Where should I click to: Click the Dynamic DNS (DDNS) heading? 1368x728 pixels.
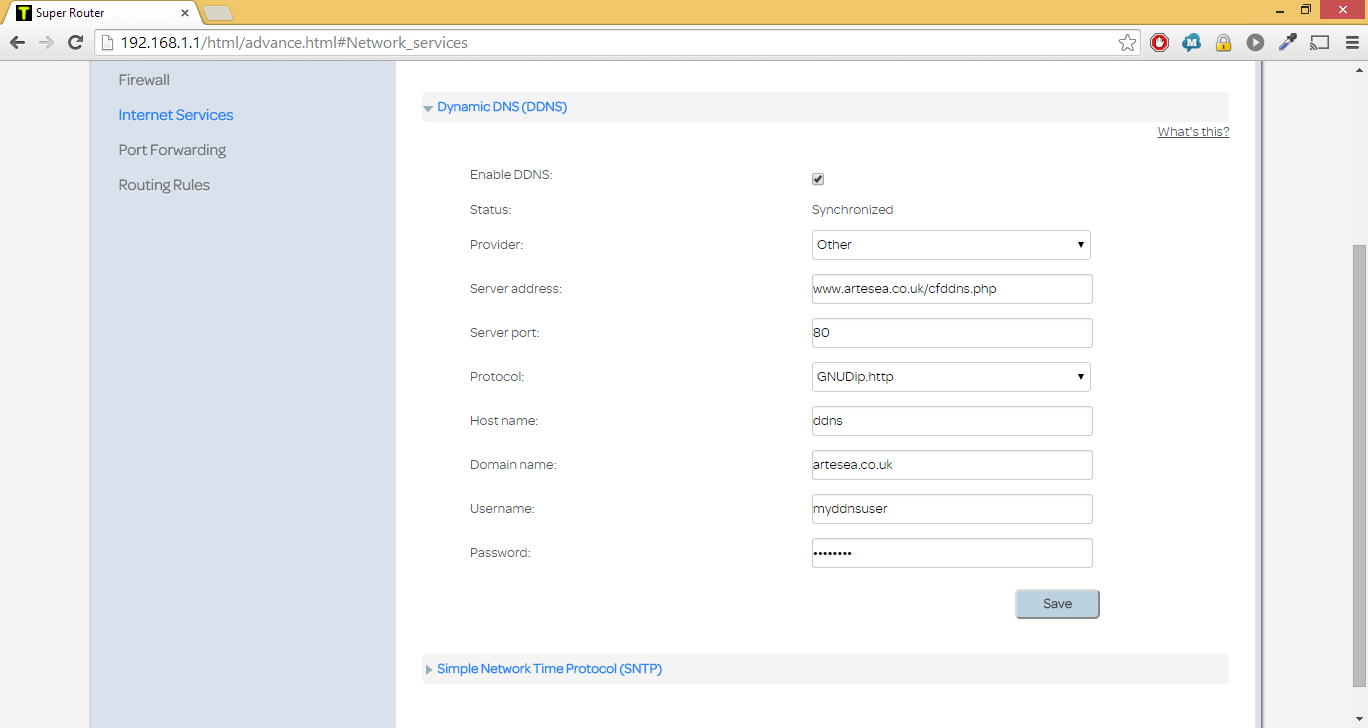click(x=502, y=107)
